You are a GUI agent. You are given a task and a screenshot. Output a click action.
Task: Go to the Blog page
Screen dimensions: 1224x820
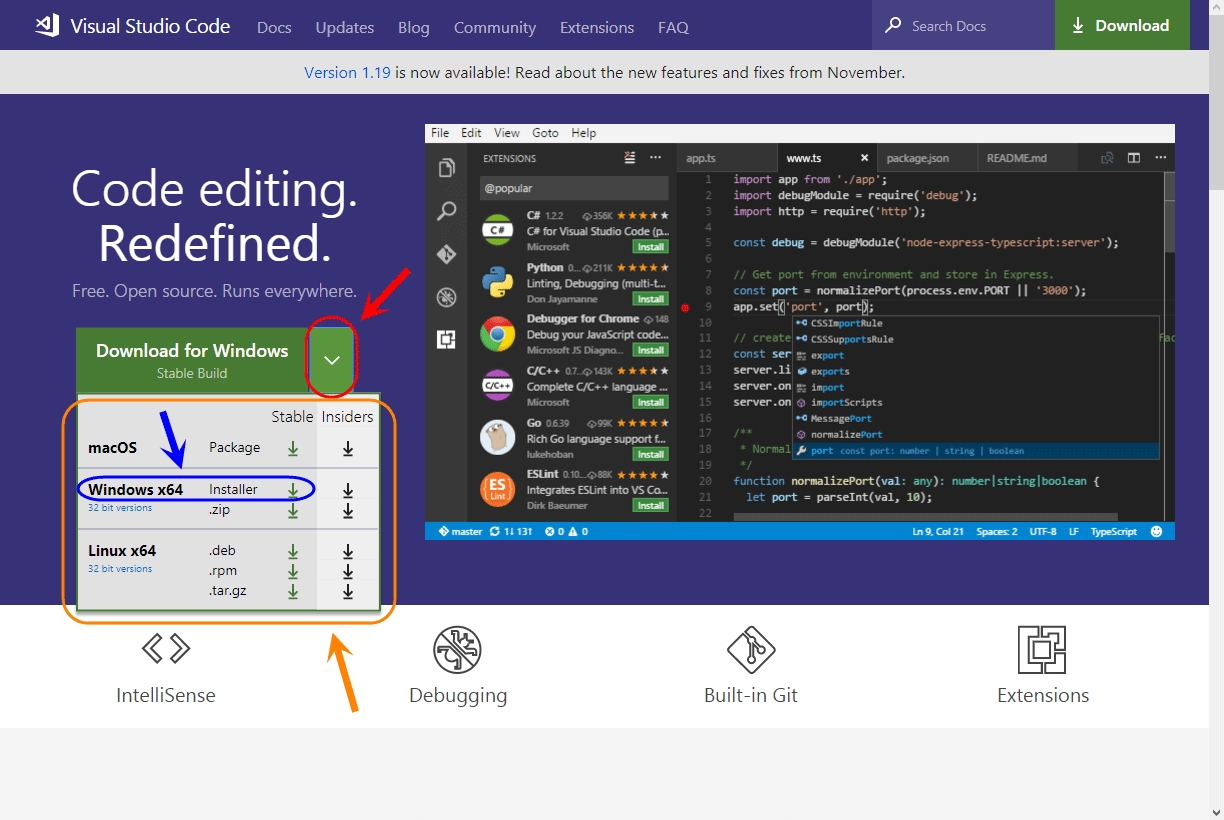414,27
